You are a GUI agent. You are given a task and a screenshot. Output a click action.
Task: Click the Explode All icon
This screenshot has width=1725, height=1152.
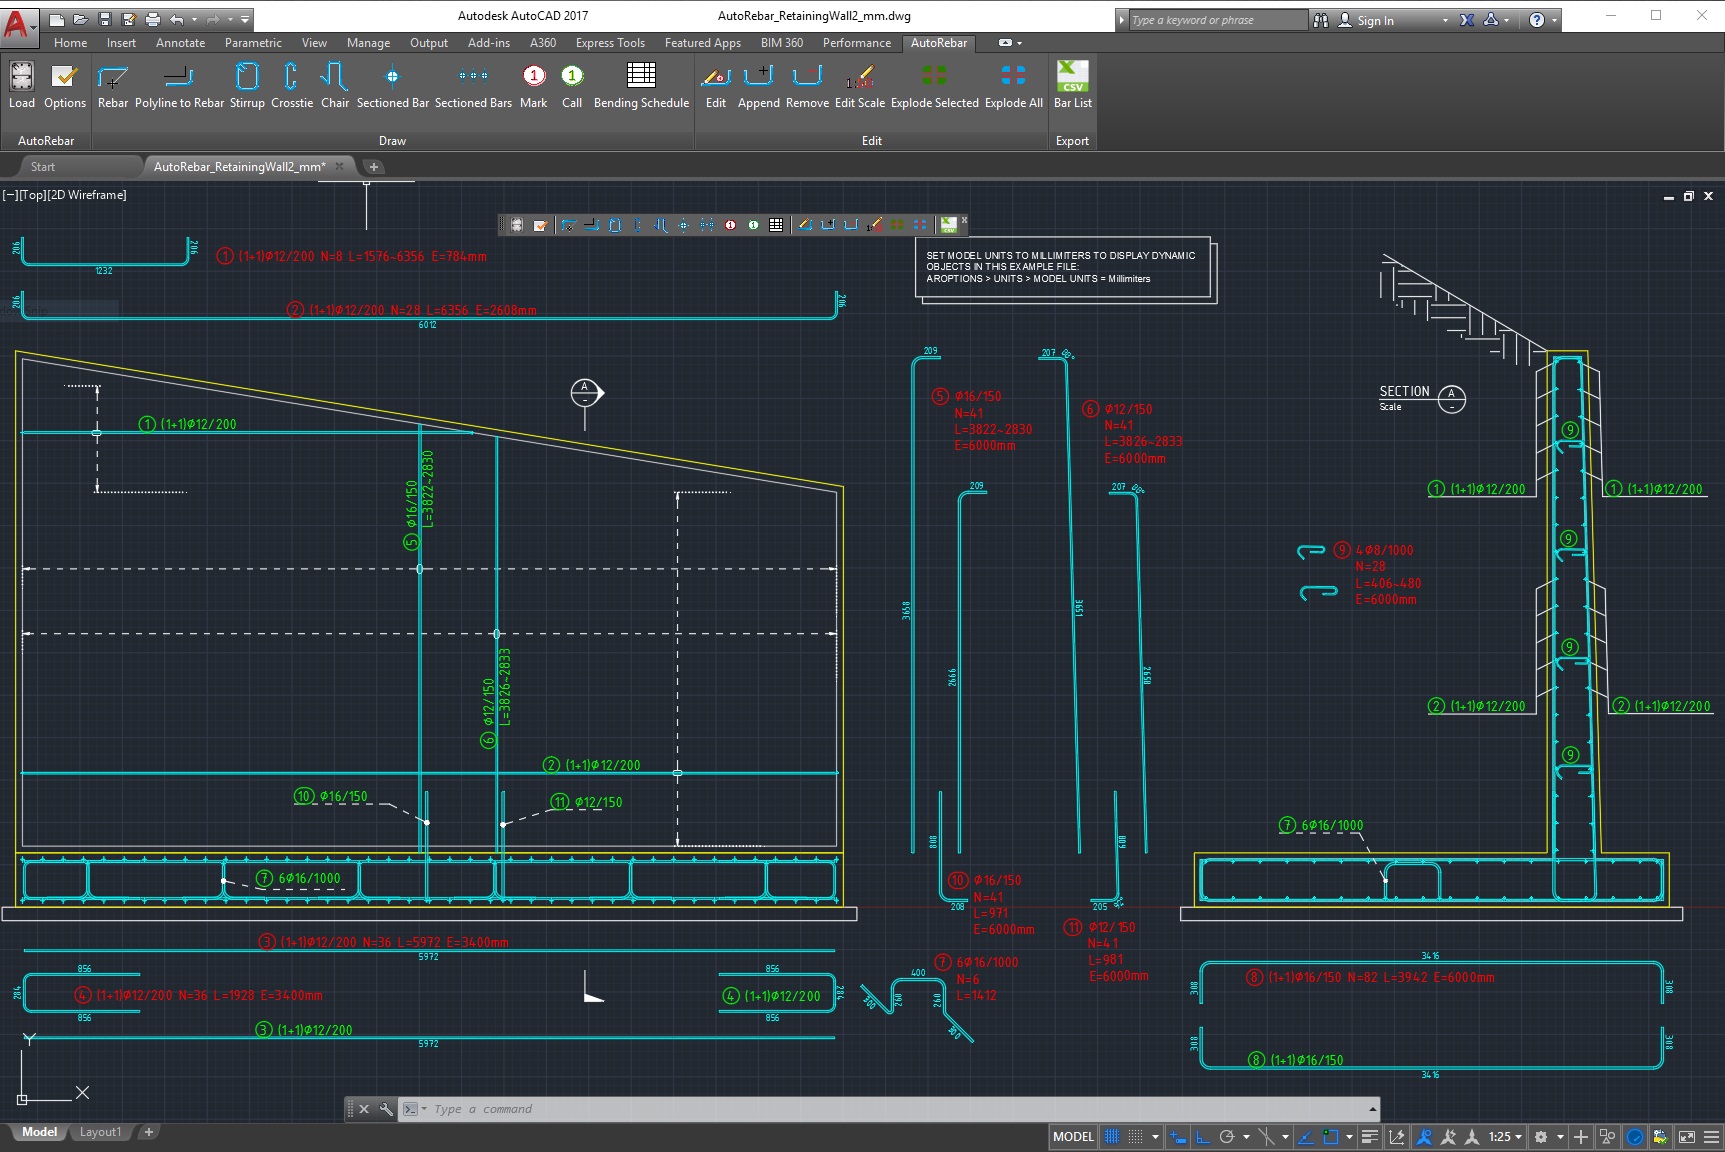pos(1013,85)
